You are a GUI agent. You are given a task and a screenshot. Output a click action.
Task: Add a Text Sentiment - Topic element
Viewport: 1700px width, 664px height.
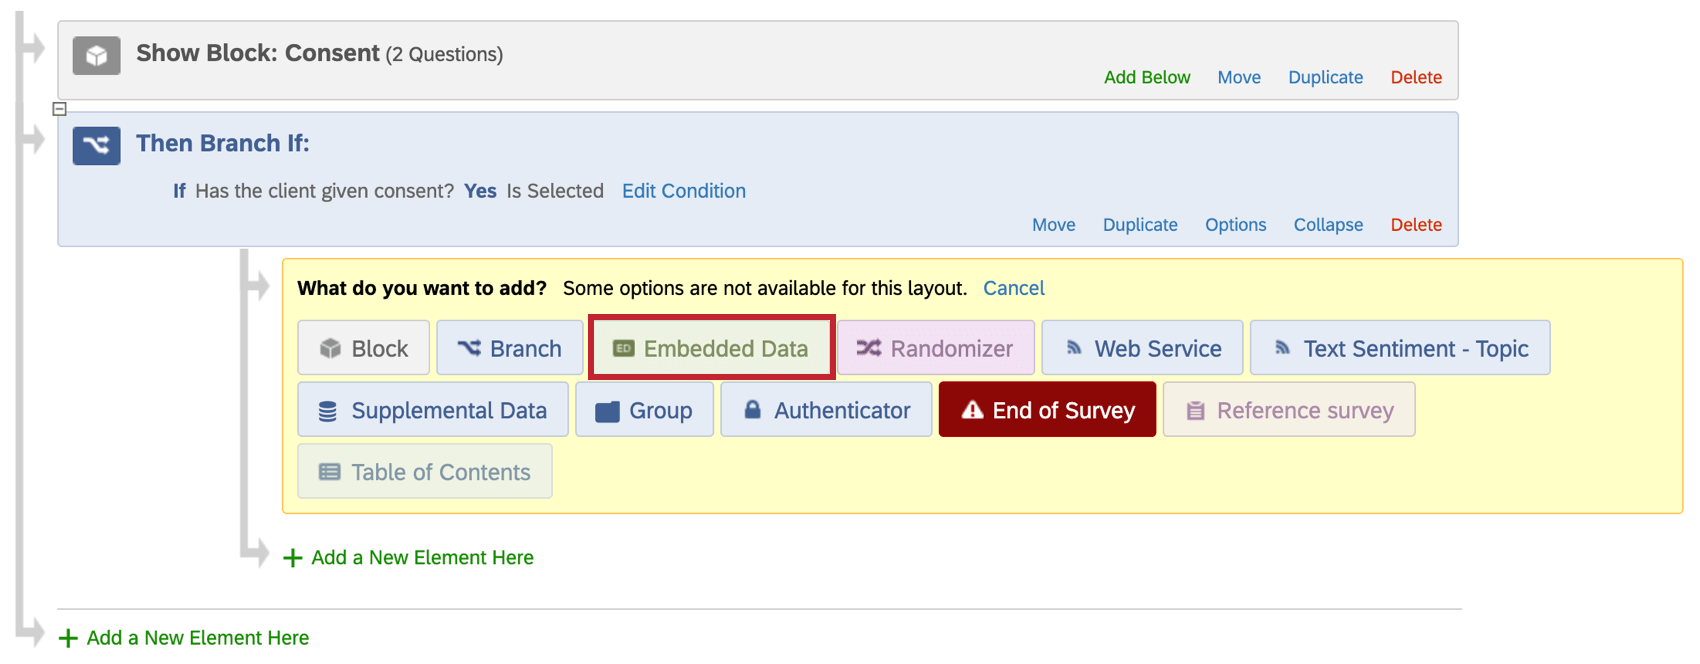point(1399,348)
